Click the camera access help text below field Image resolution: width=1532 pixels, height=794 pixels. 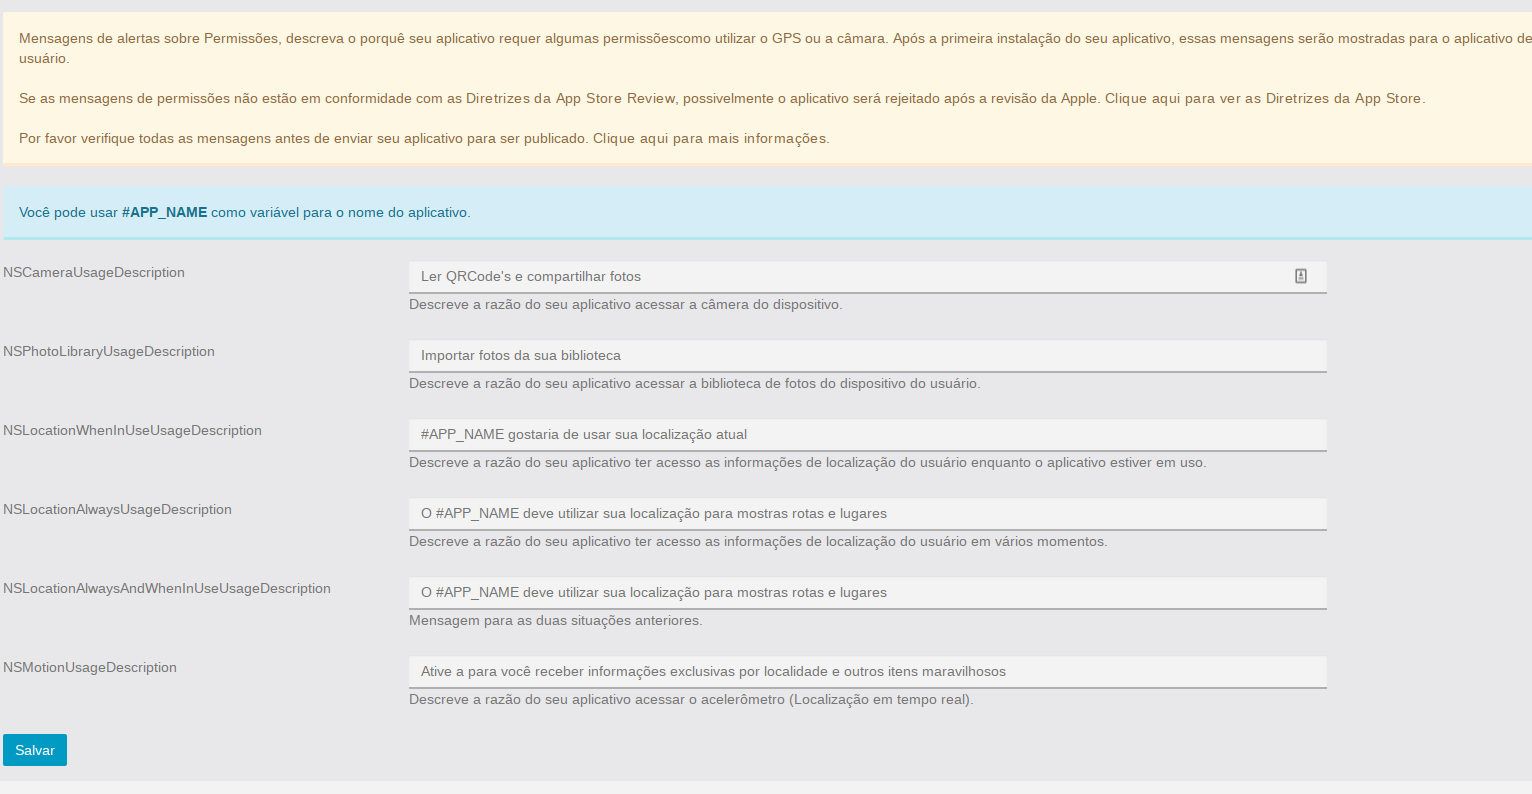(x=625, y=304)
